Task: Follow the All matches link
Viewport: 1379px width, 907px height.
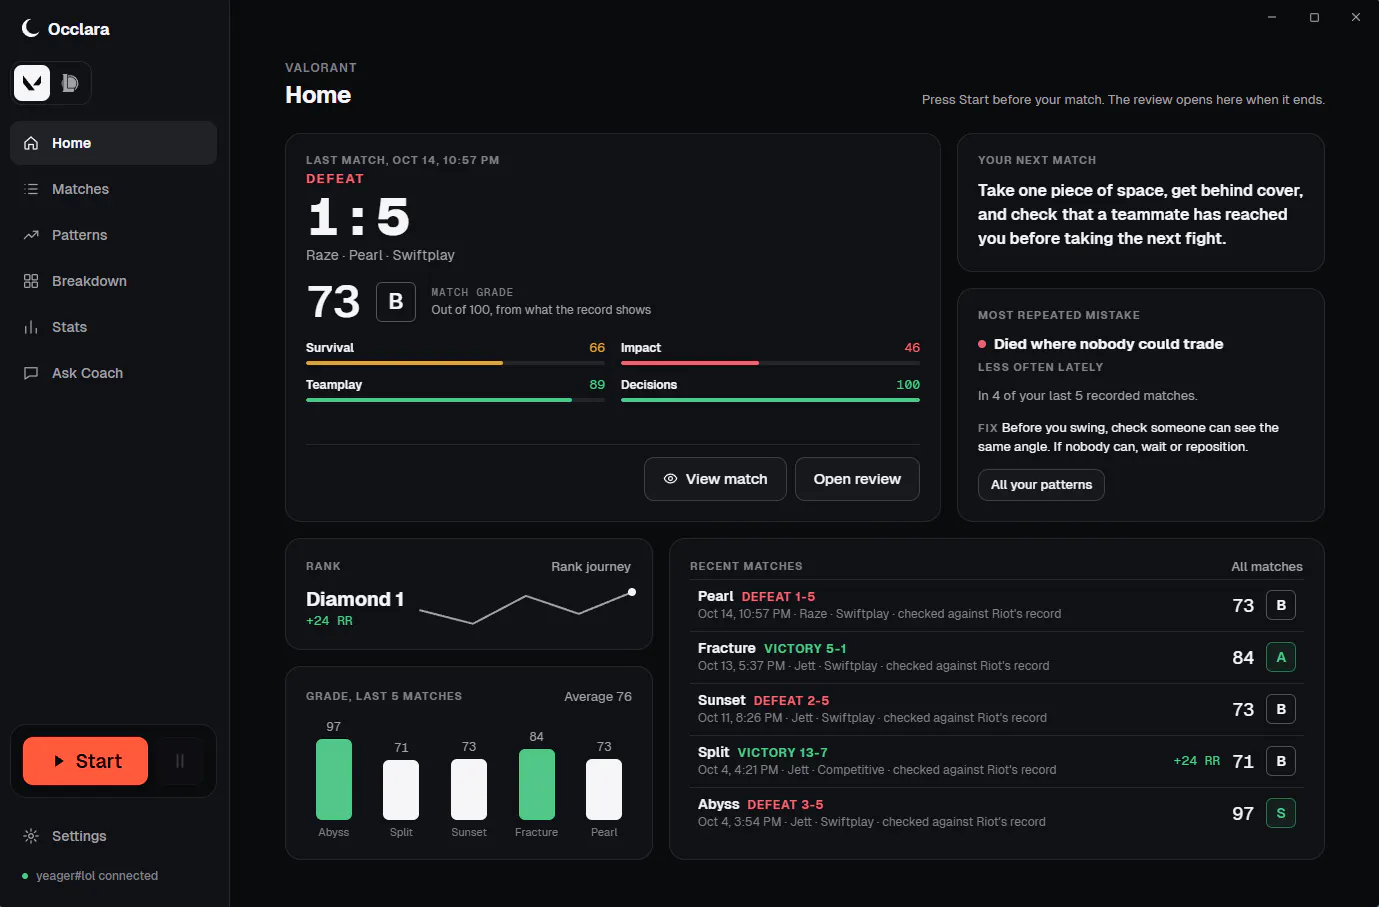Action: [1266, 566]
